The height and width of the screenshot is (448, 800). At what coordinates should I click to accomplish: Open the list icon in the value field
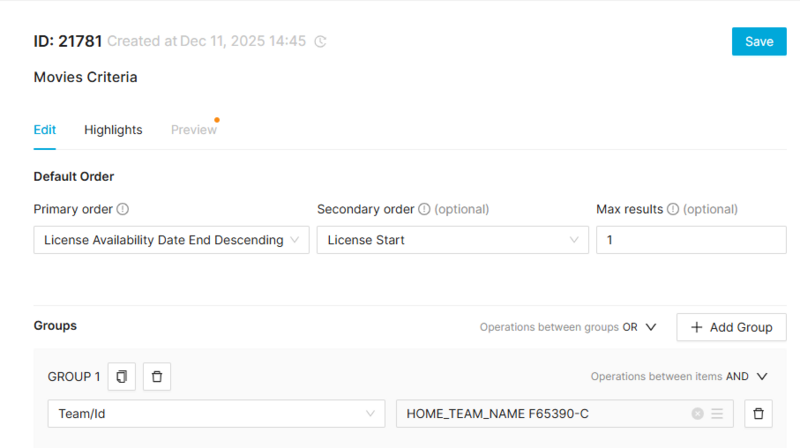click(716, 414)
